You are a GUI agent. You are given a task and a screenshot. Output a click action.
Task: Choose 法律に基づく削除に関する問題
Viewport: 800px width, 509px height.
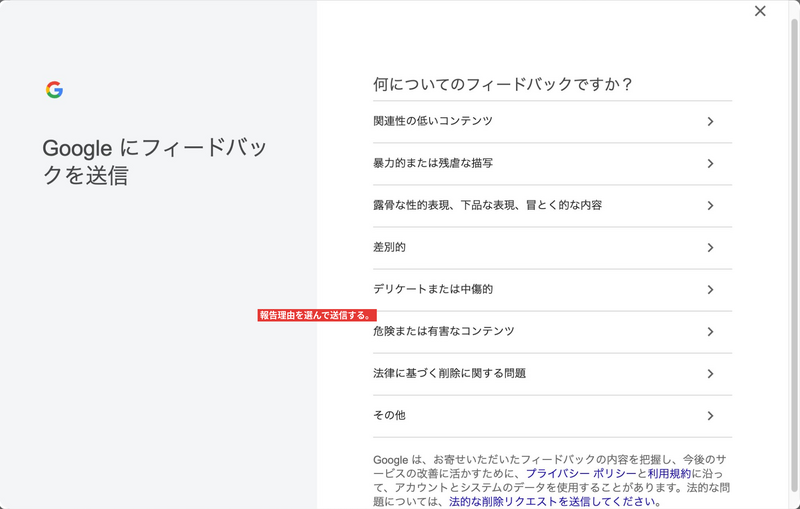553,374
